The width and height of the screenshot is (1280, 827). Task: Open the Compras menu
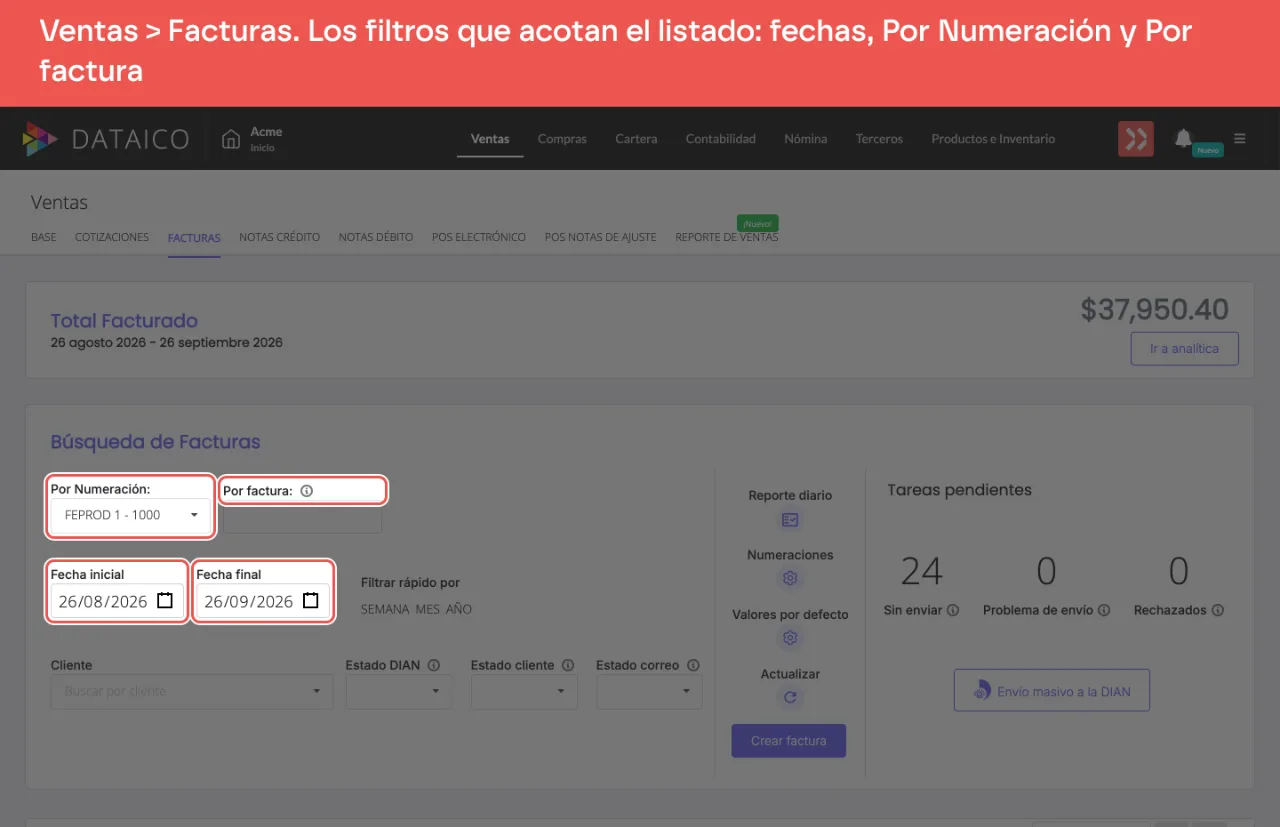pos(562,139)
